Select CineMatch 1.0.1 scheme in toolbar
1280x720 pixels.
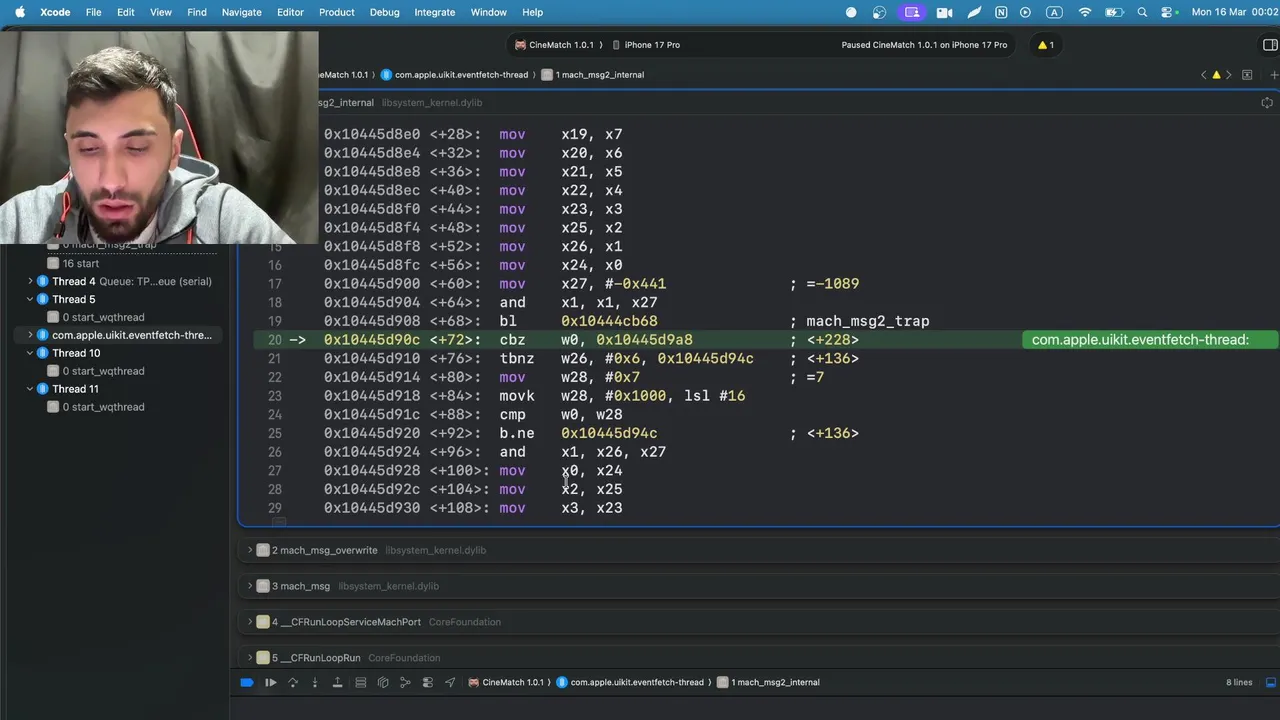tap(554, 45)
